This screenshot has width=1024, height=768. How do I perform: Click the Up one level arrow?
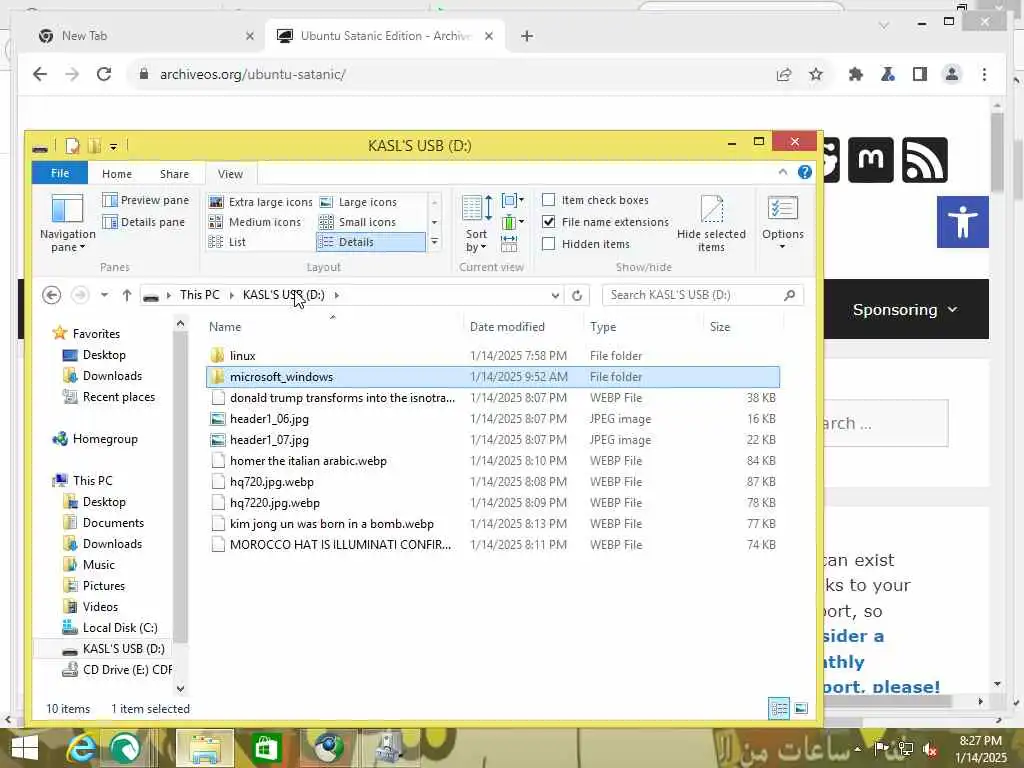click(x=127, y=295)
